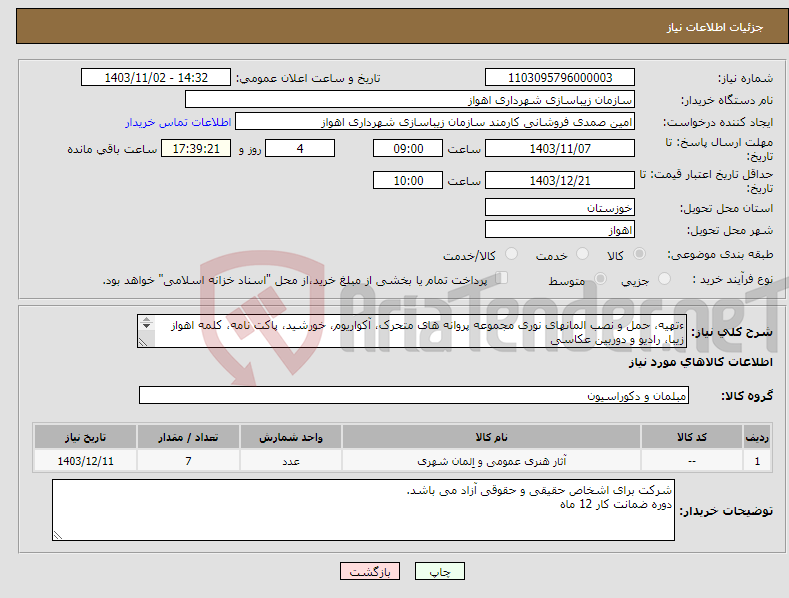This screenshot has width=789, height=598.
Task: Click the واحد شمارش column header
Action: click(x=291, y=437)
